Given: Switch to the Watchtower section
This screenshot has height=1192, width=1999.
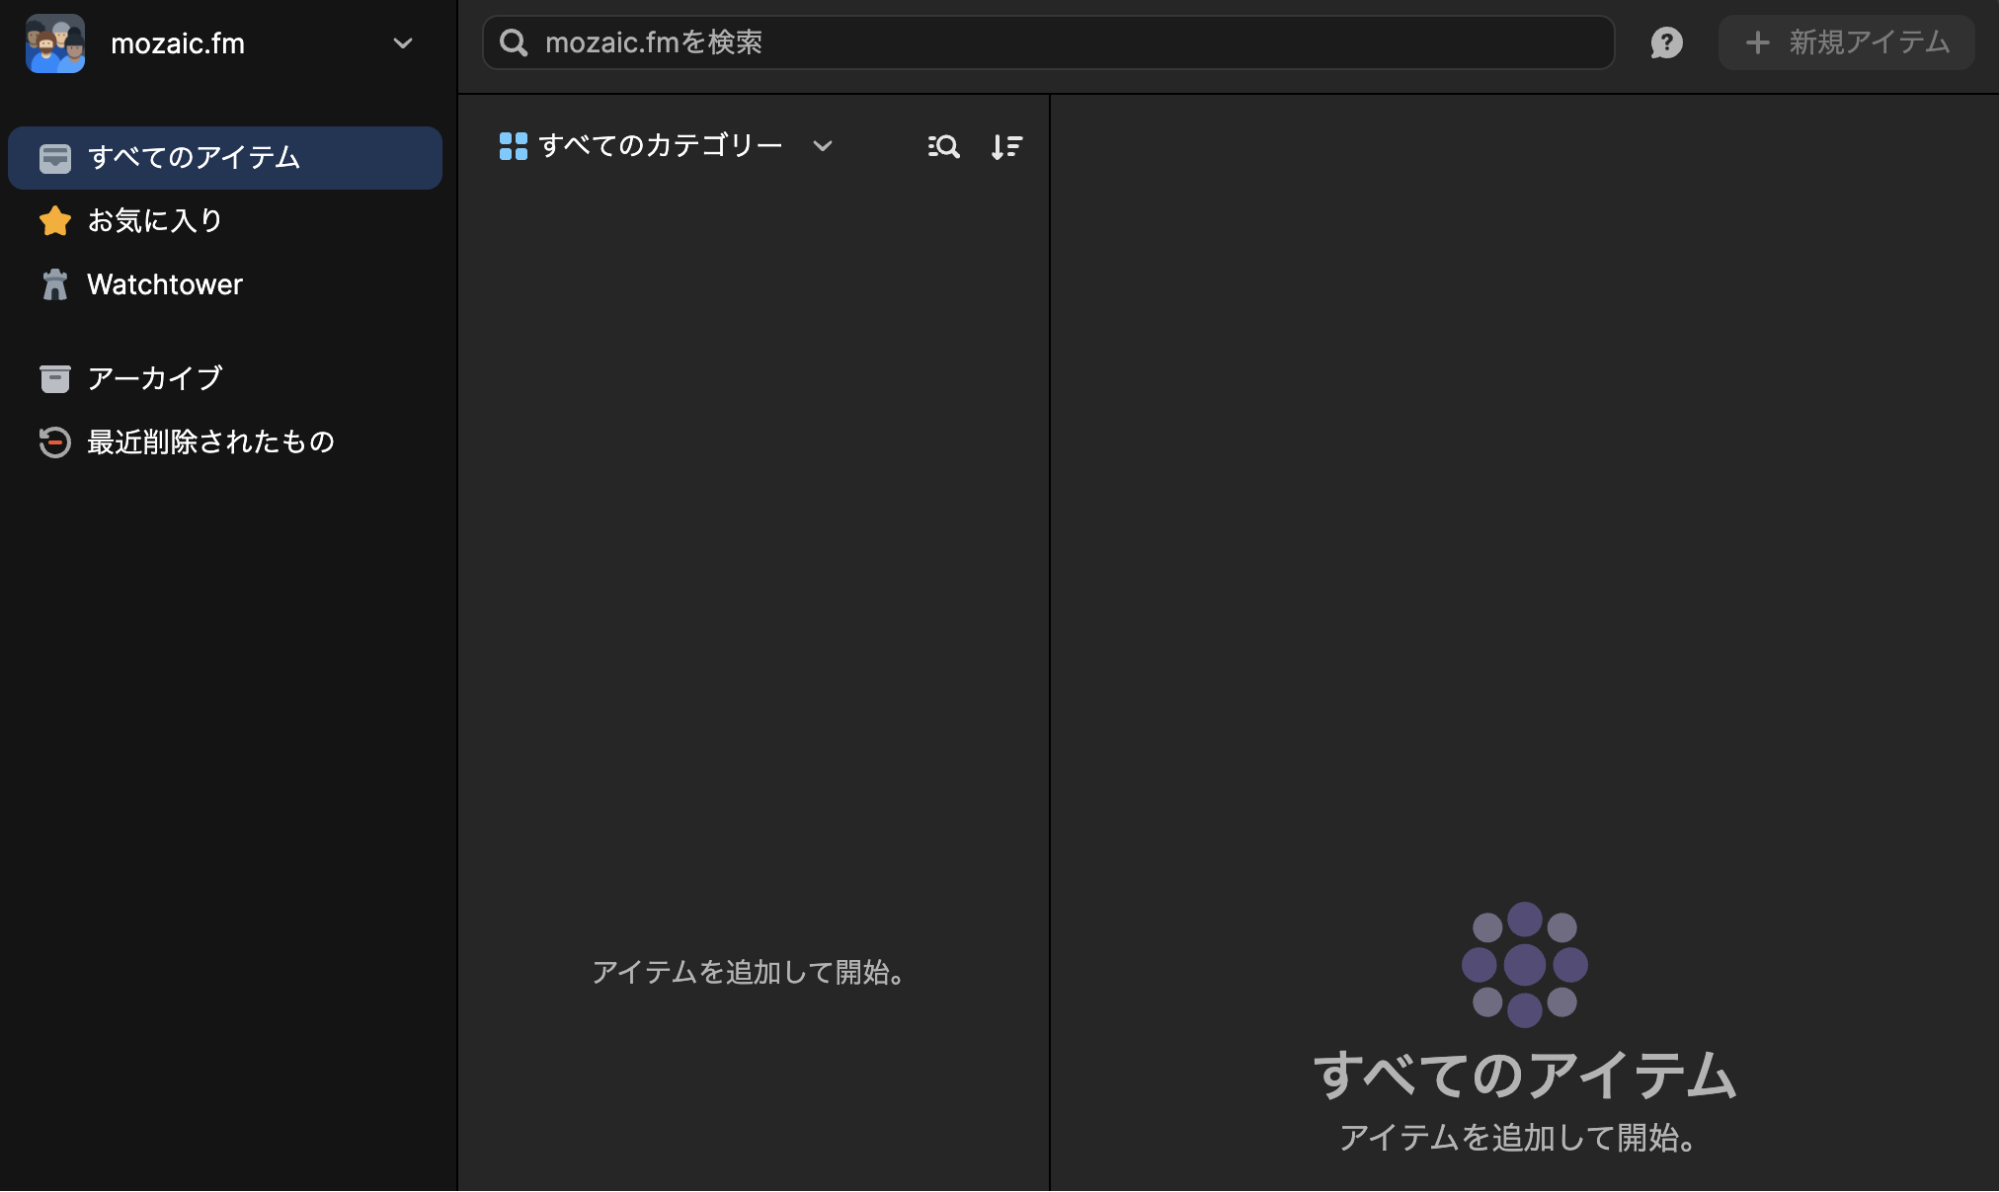Looking at the screenshot, I should (x=165, y=284).
